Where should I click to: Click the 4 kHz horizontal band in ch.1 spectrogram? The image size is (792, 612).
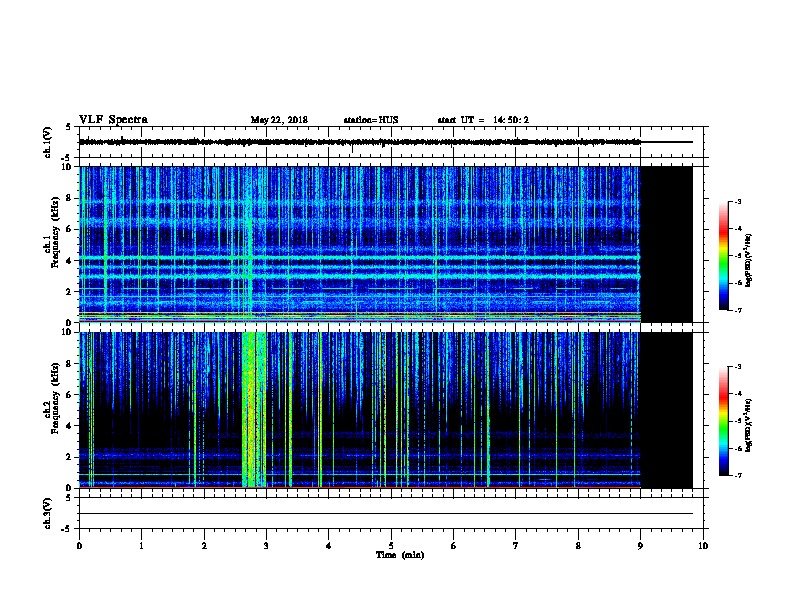[360, 258]
